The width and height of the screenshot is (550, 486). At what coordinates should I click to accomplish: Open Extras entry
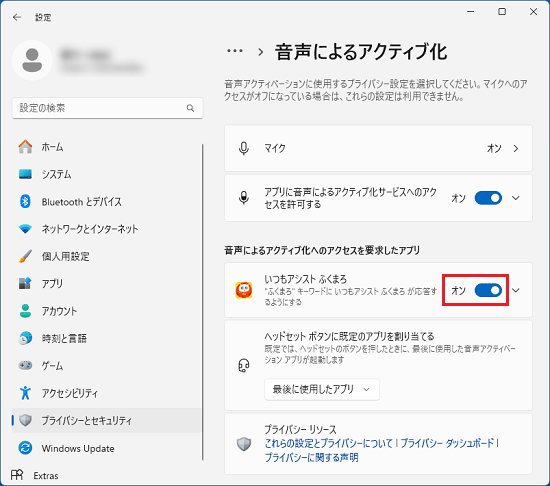tap(46, 475)
